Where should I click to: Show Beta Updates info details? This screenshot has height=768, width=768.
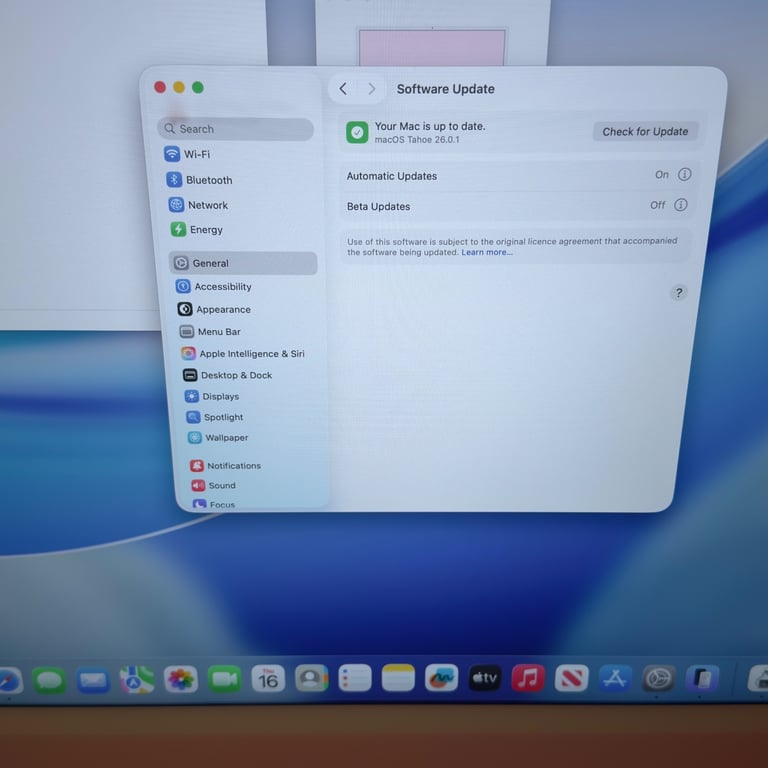(x=680, y=205)
